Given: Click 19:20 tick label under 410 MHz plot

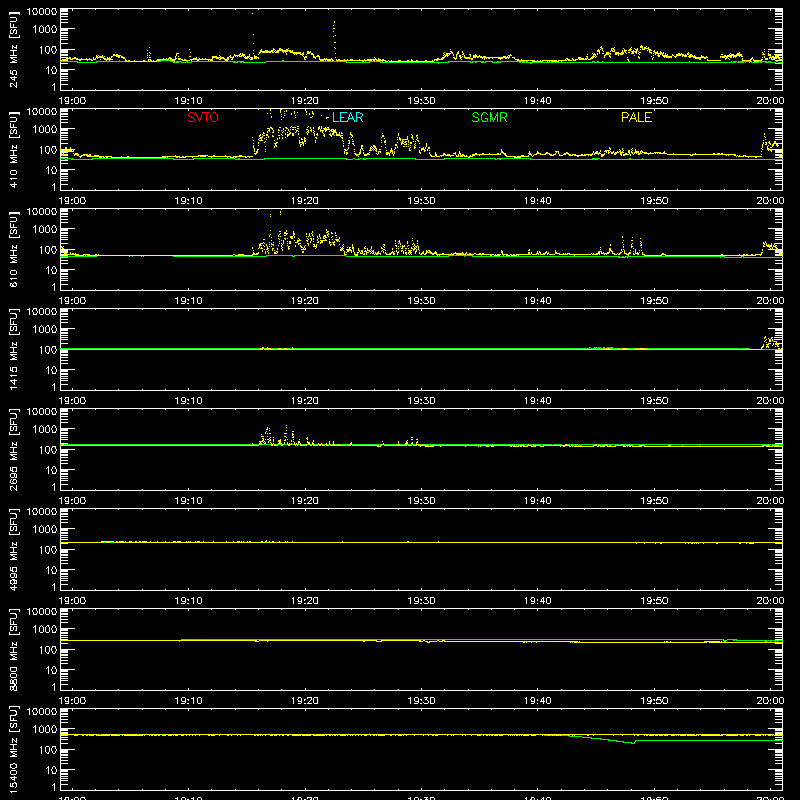Looking at the screenshot, I should click(x=305, y=201).
